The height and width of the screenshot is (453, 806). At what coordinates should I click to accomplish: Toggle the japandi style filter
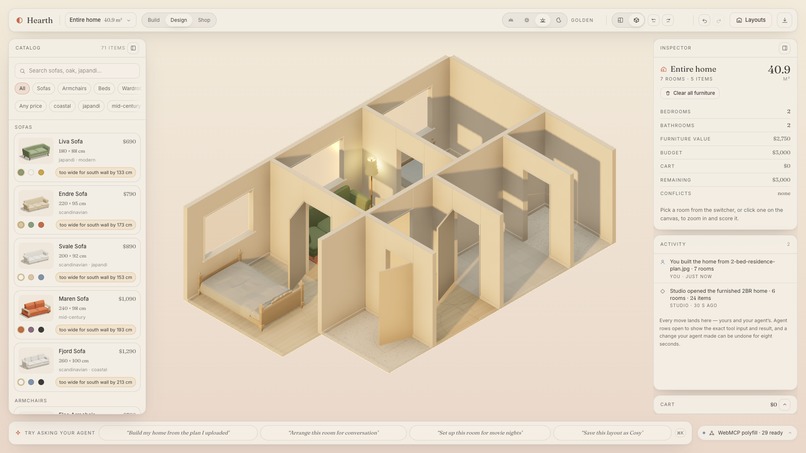click(x=91, y=106)
